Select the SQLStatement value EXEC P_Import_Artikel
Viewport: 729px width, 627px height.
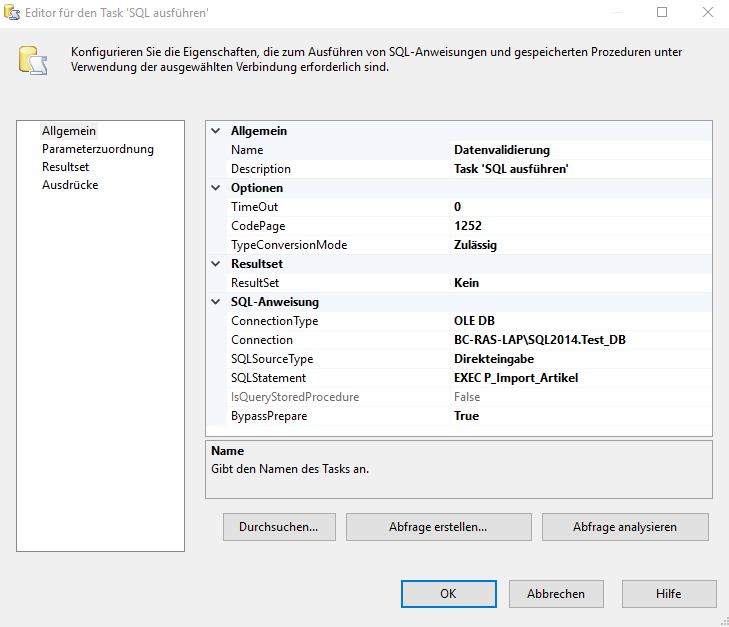515,378
